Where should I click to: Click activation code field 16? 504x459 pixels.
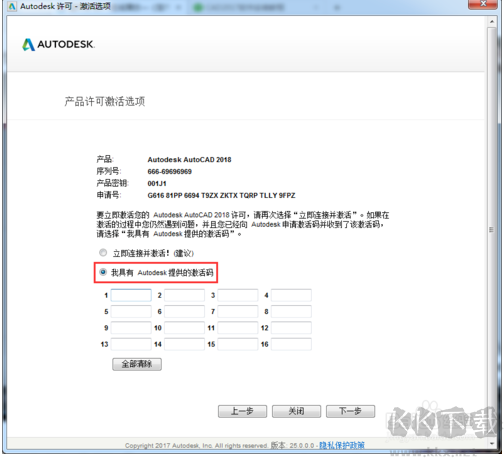point(291,344)
